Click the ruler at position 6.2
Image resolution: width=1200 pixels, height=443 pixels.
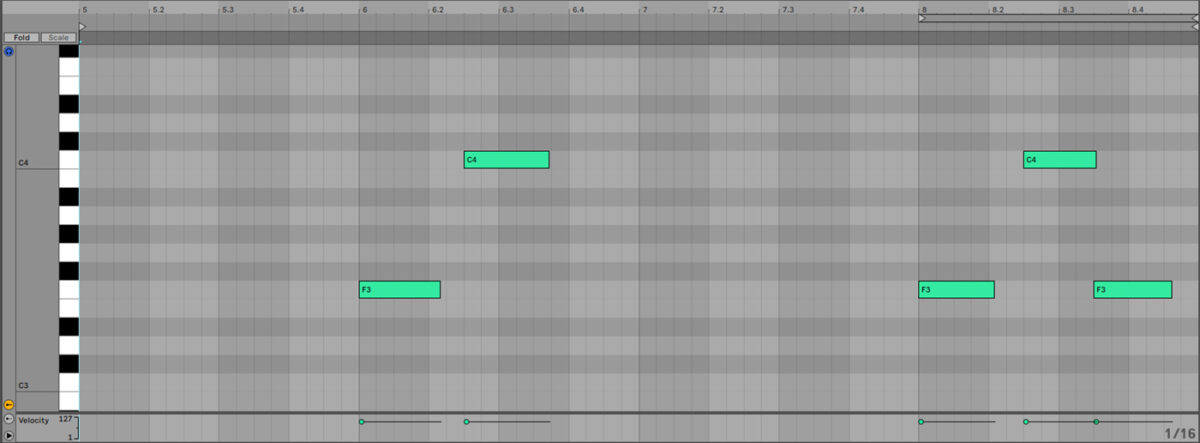pos(439,10)
